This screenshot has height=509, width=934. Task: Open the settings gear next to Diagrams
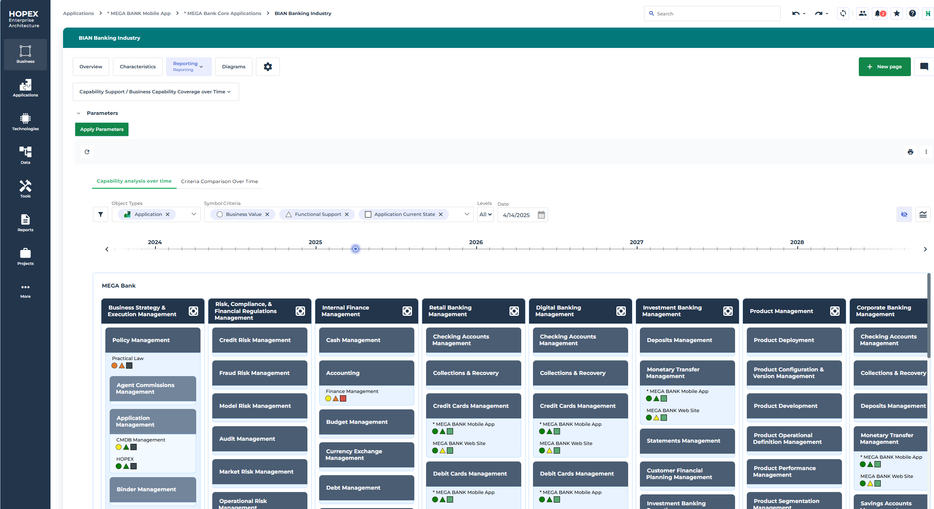tap(267, 67)
